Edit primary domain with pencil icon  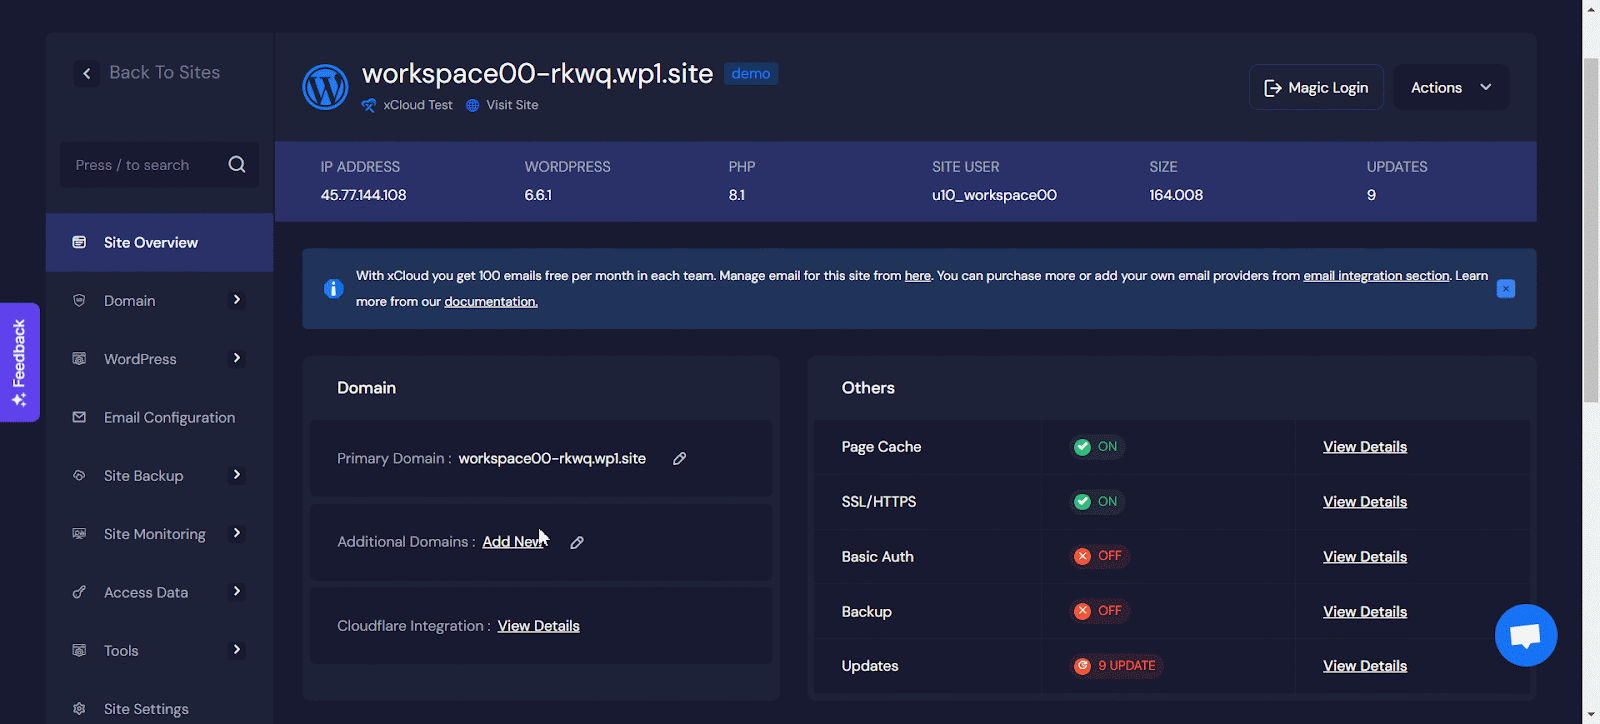(679, 459)
